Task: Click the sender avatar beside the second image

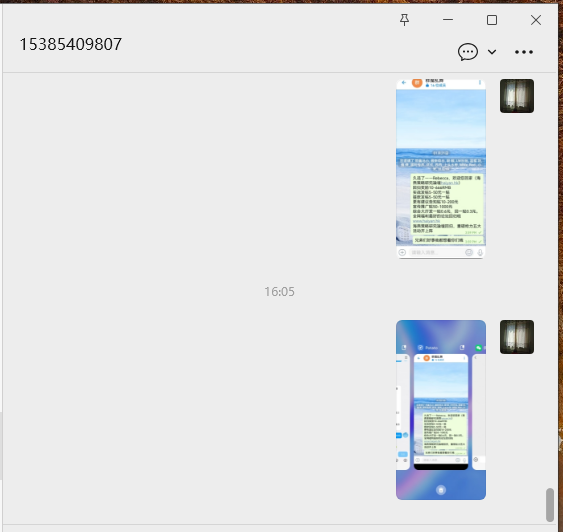Action: point(517,337)
